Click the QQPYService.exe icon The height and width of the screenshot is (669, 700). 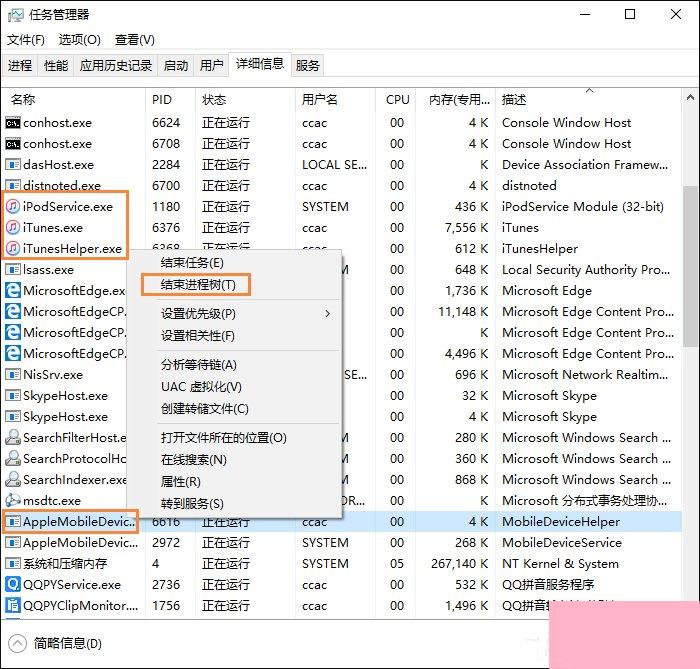tap(12, 584)
